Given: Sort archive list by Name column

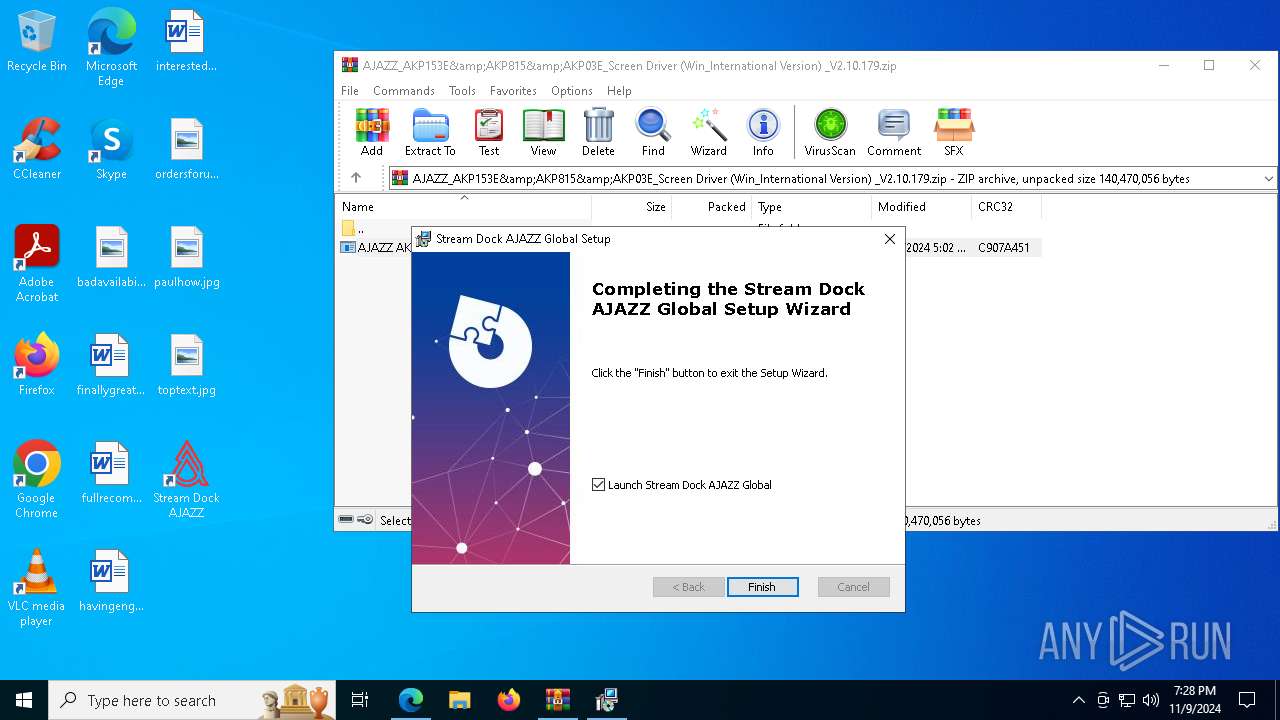Looking at the screenshot, I should pos(463,207).
